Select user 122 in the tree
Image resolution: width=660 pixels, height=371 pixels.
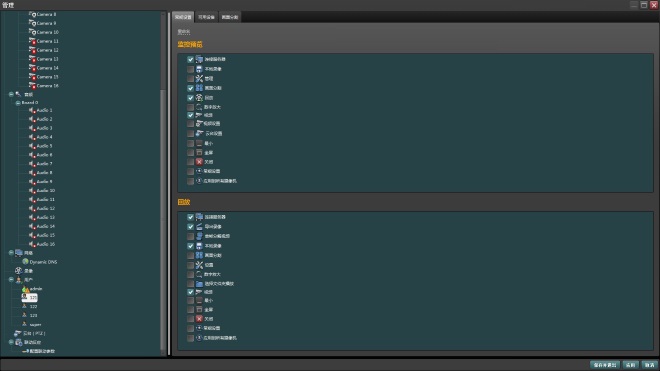click(33, 307)
